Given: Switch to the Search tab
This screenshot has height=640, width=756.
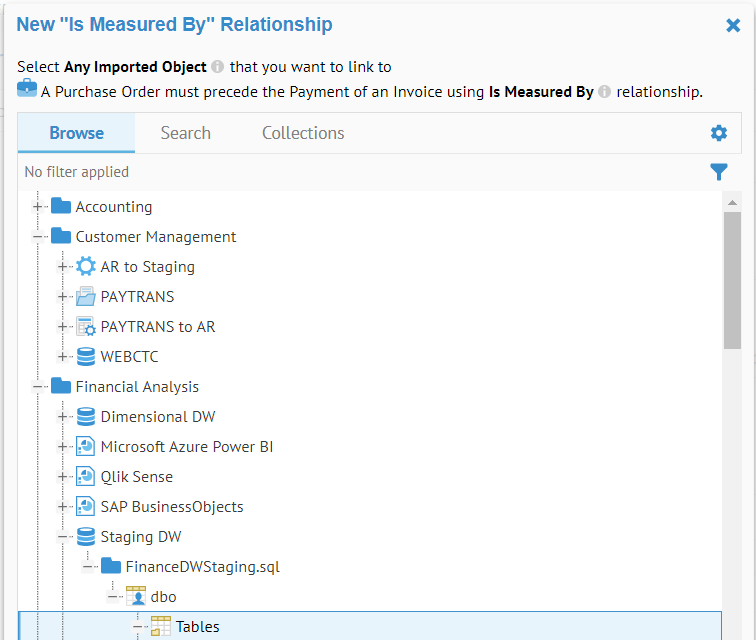Looking at the screenshot, I should (x=185, y=133).
